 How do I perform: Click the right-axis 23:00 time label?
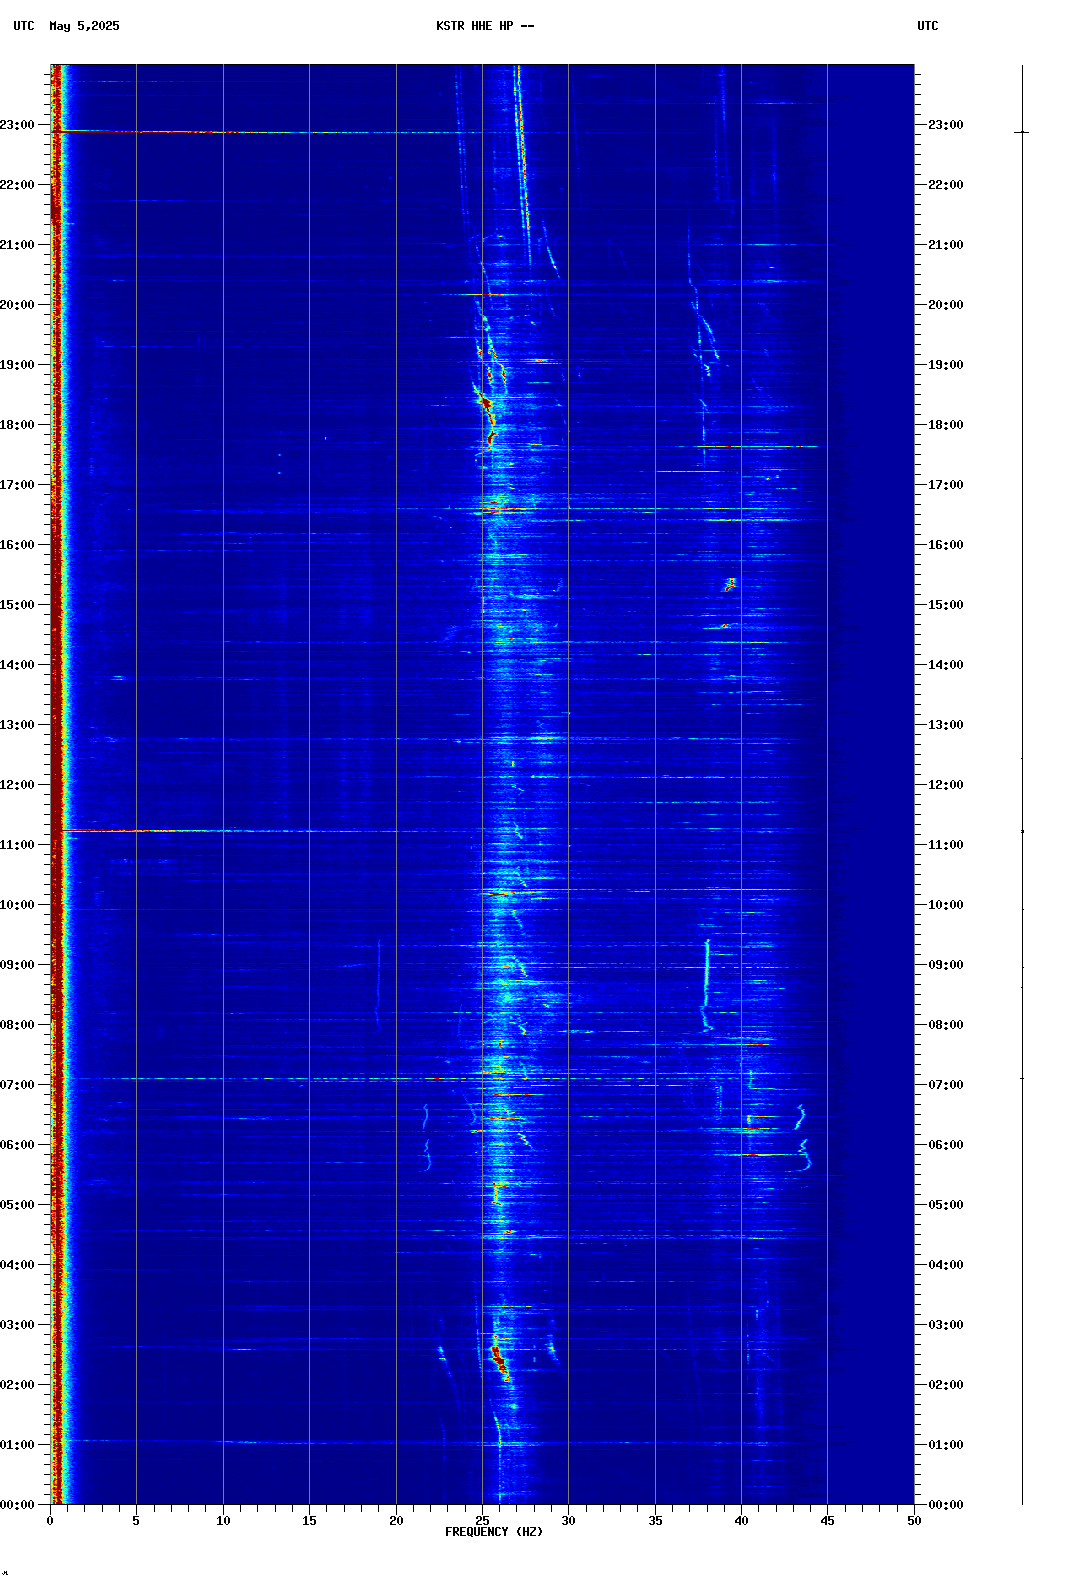coord(946,125)
